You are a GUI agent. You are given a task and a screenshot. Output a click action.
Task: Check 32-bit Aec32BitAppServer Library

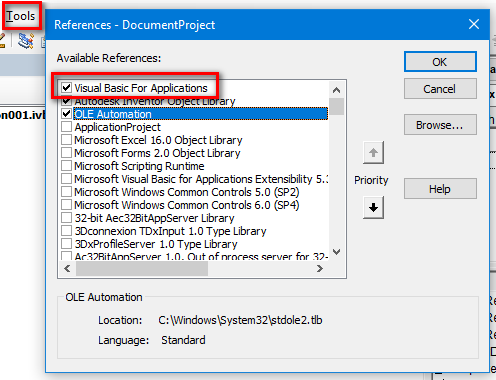(x=66, y=218)
